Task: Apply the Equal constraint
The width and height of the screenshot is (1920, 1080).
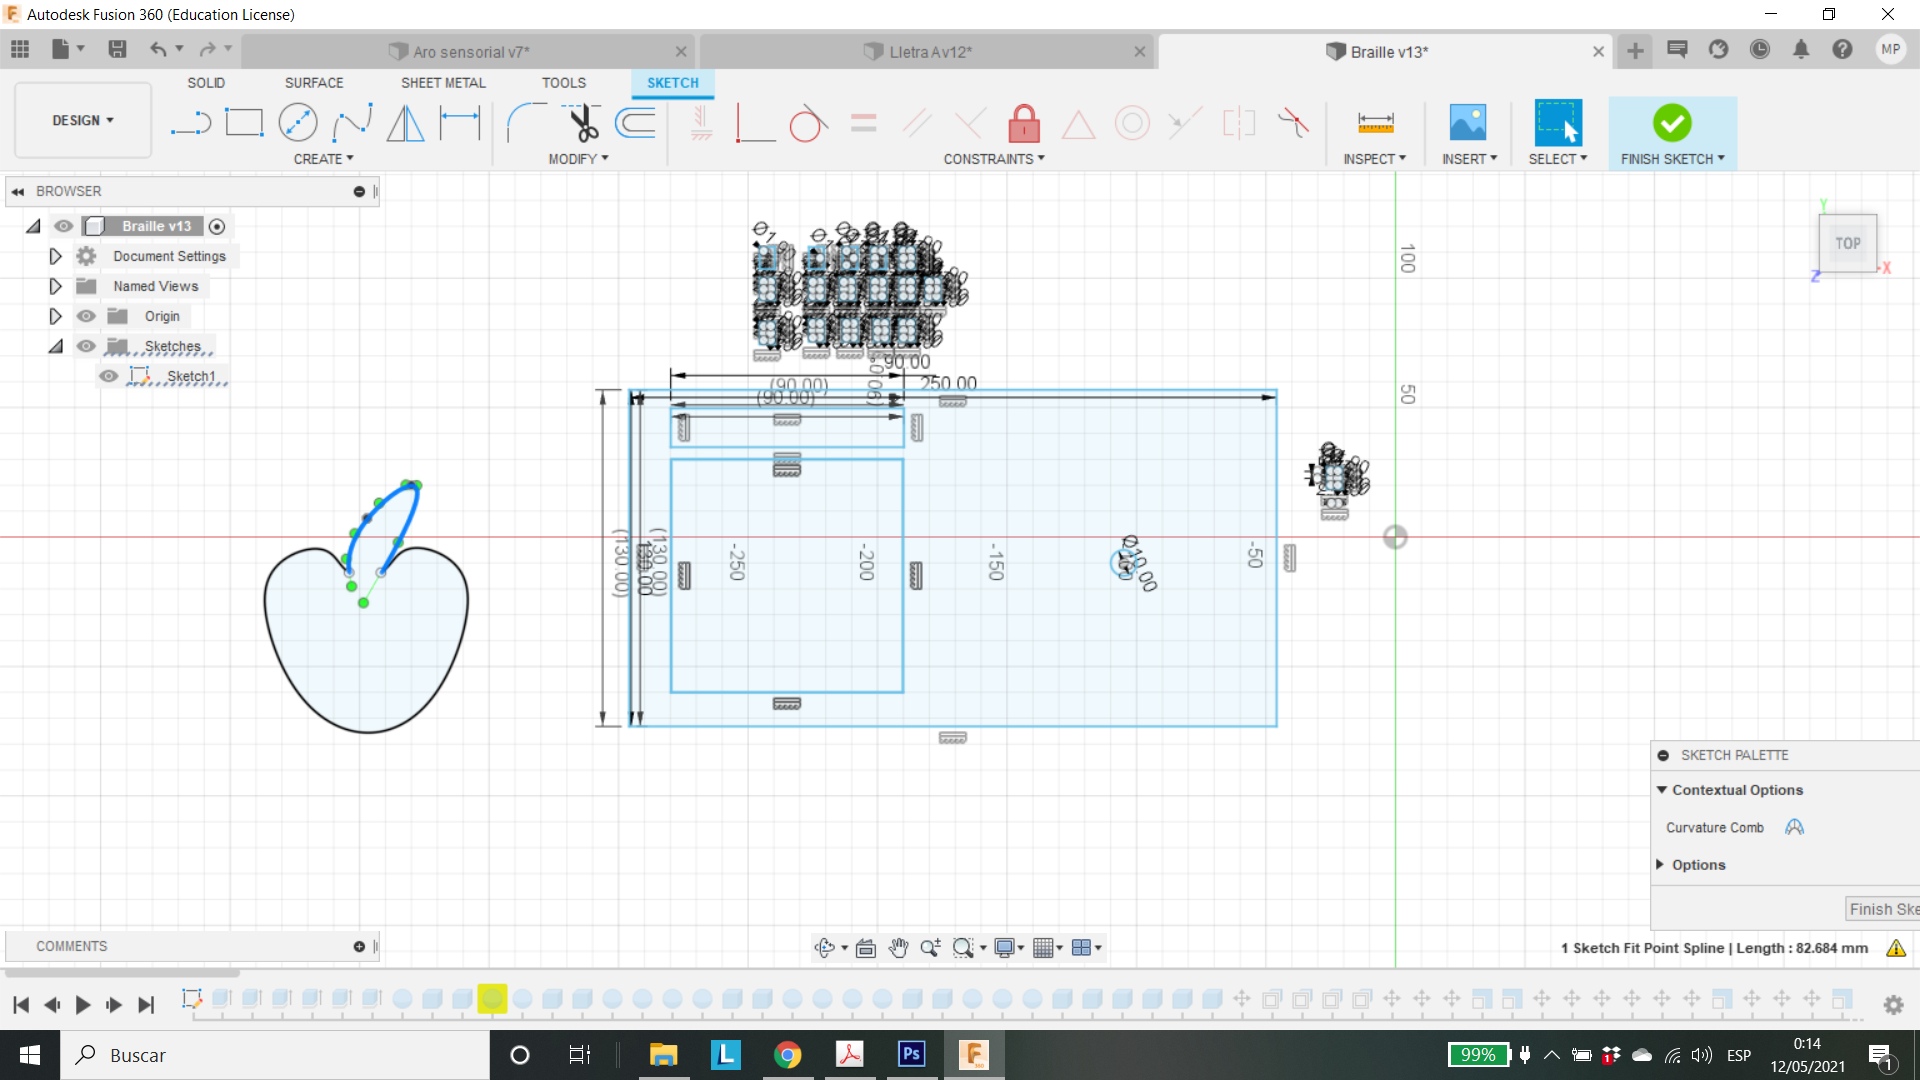Action: pyautogui.click(x=864, y=123)
